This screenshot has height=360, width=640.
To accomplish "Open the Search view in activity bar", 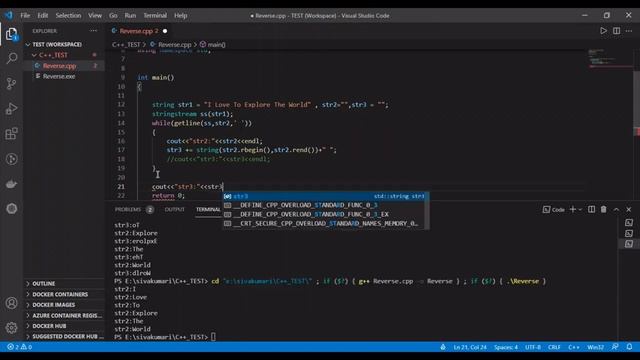I will [x=11, y=58].
